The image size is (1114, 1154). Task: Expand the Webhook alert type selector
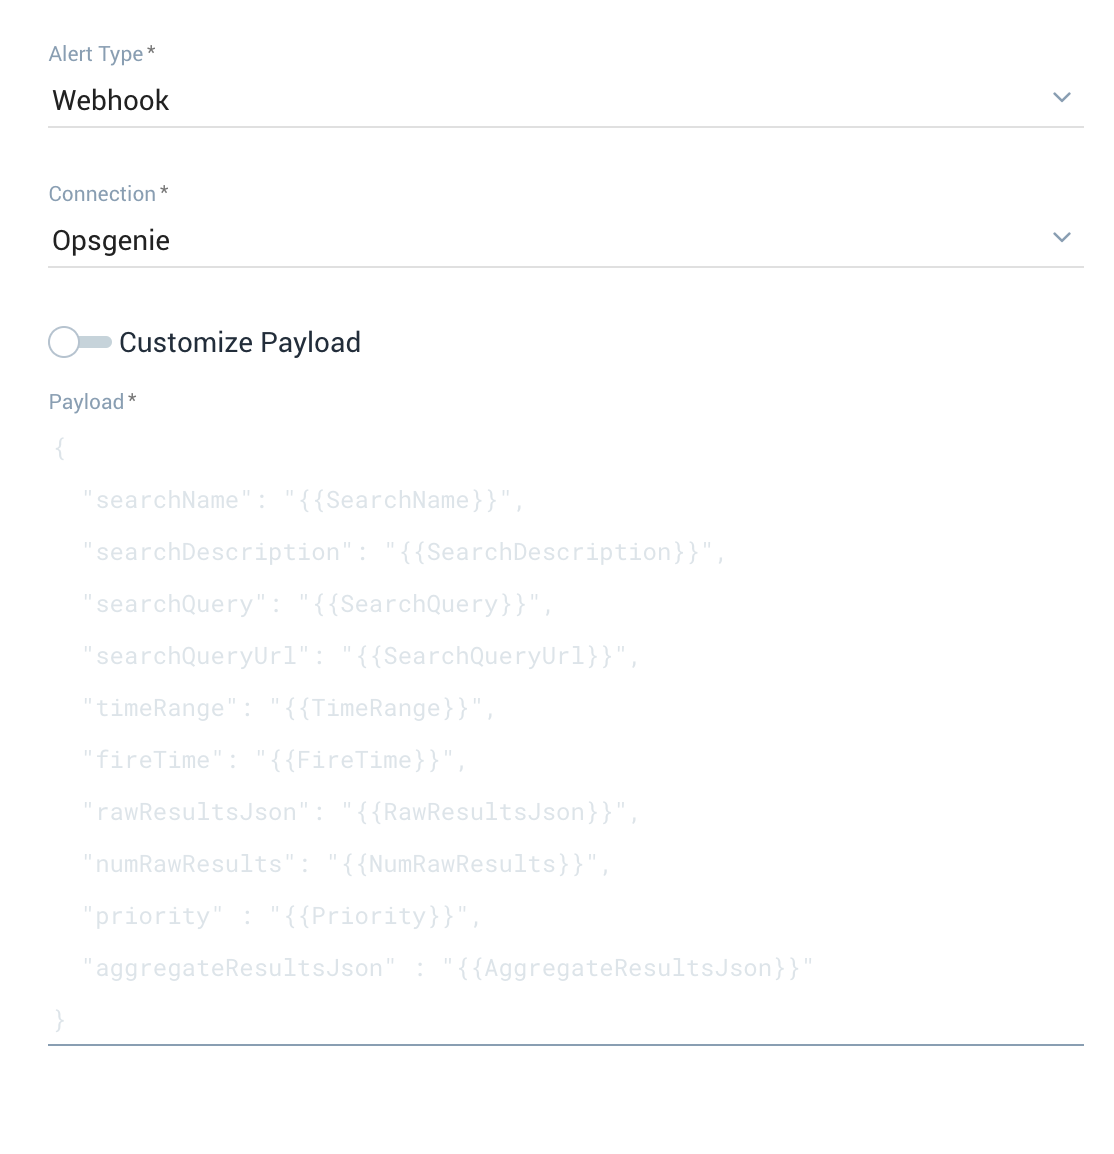(x=1062, y=97)
